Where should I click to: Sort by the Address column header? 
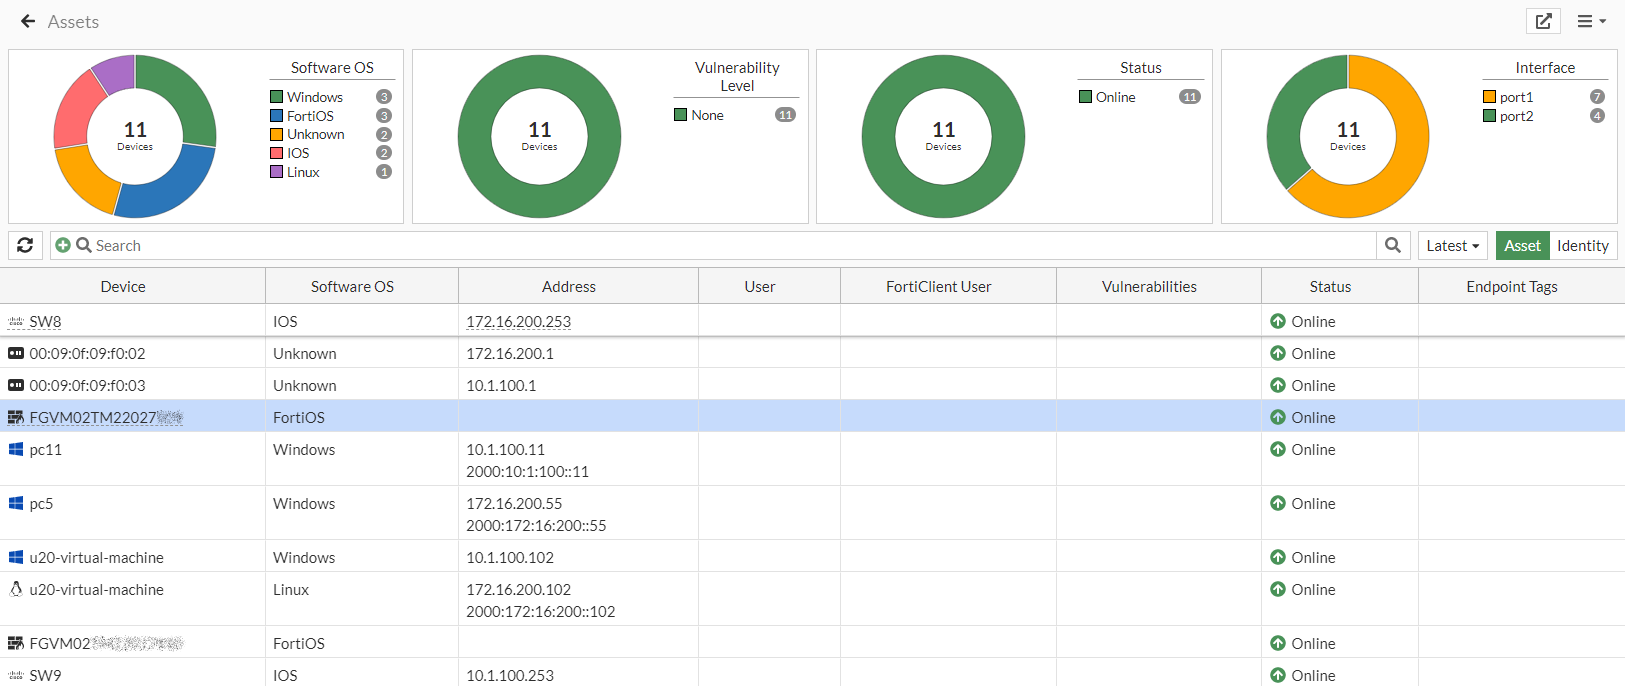(x=569, y=286)
